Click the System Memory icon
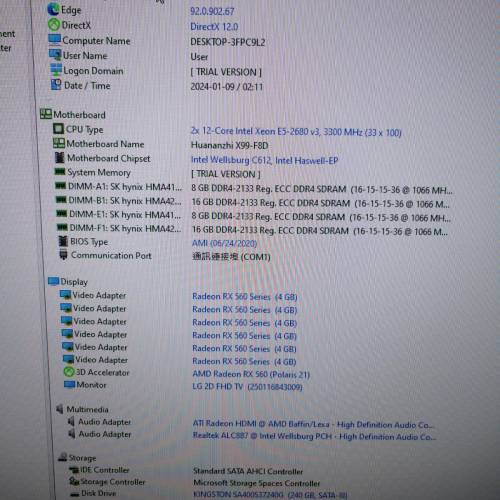 [x=60, y=172]
